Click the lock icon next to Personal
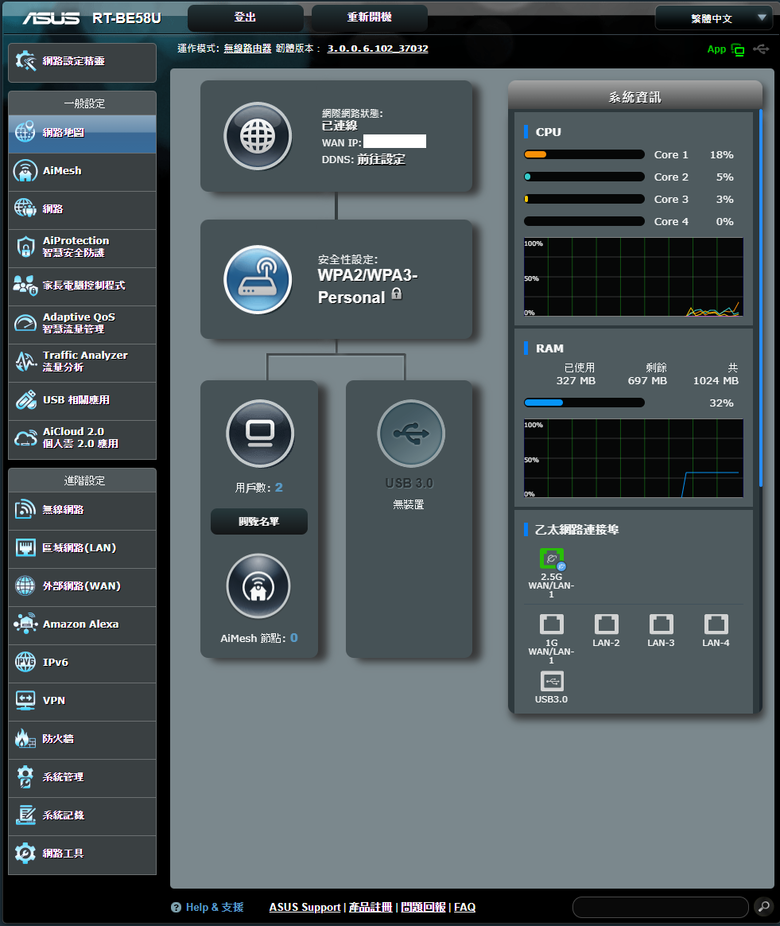The width and height of the screenshot is (780, 926). click(397, 294)
